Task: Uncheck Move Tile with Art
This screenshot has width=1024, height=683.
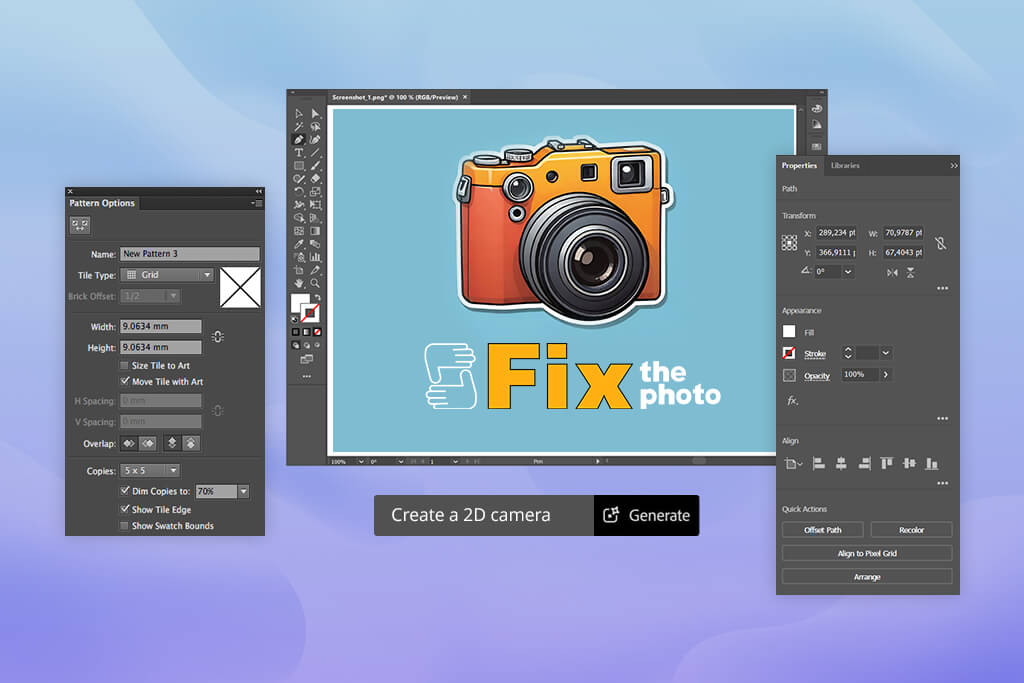Action: pos(124,381)
